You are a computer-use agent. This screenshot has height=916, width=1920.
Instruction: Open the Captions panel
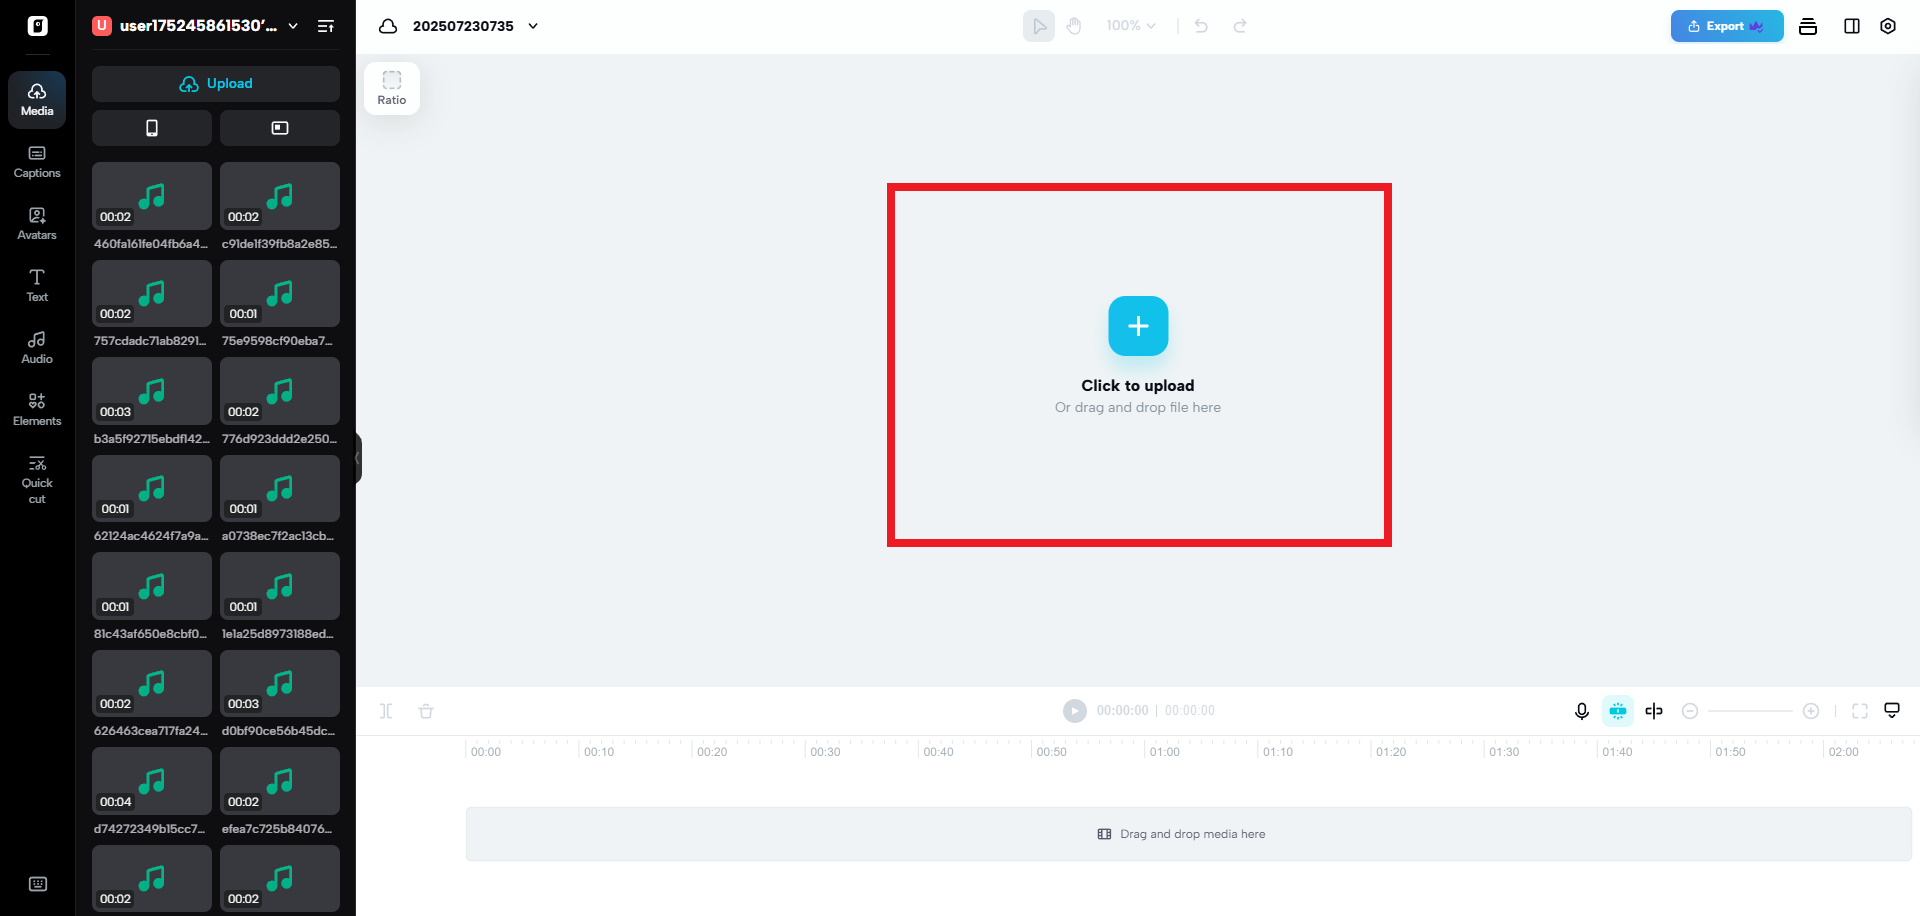[x=37, y=160]
